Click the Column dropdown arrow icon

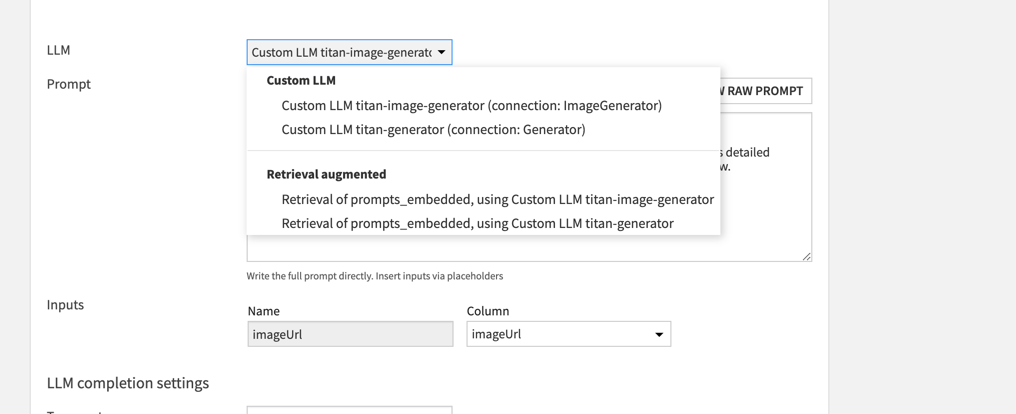659,334
